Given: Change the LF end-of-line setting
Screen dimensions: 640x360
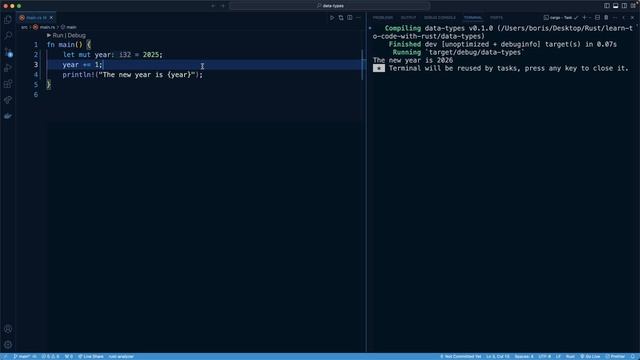Looking at the screenshot, I should (558, 357).
